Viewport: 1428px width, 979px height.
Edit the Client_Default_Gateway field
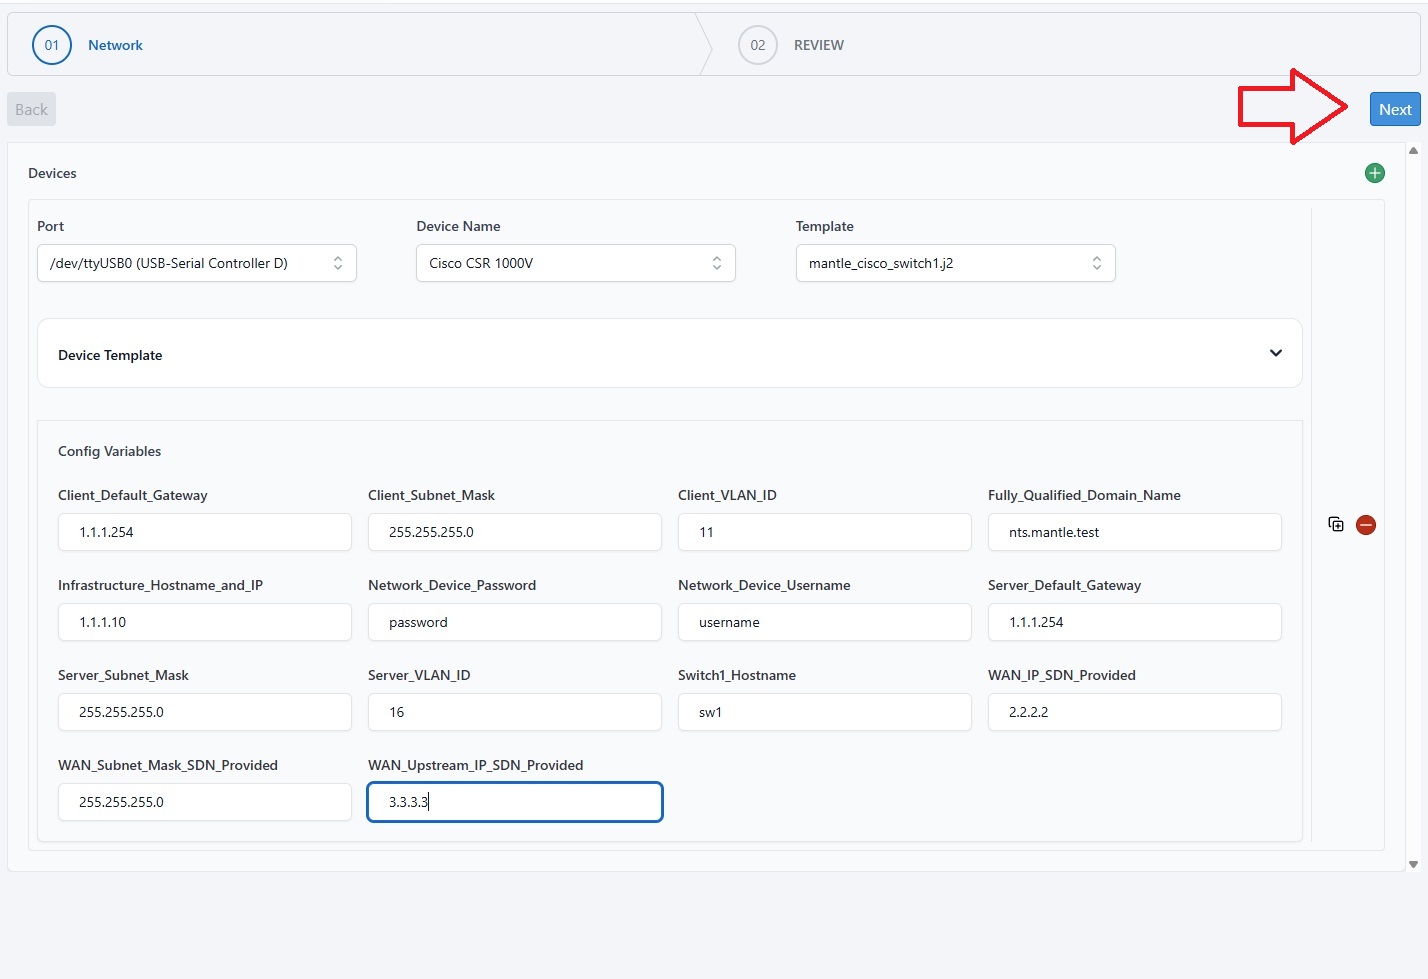click(x=205, y=532)
